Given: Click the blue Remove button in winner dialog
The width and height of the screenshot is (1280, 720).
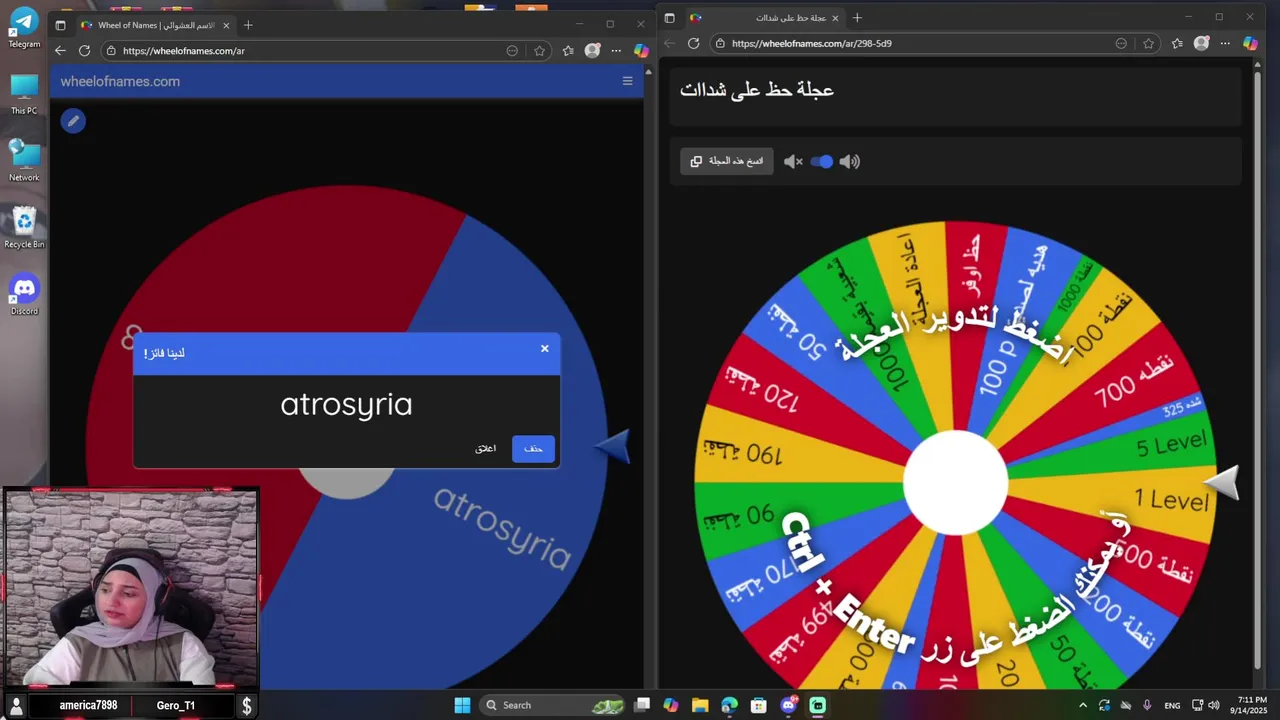Looking at the screenshot, I should point(533,449).
